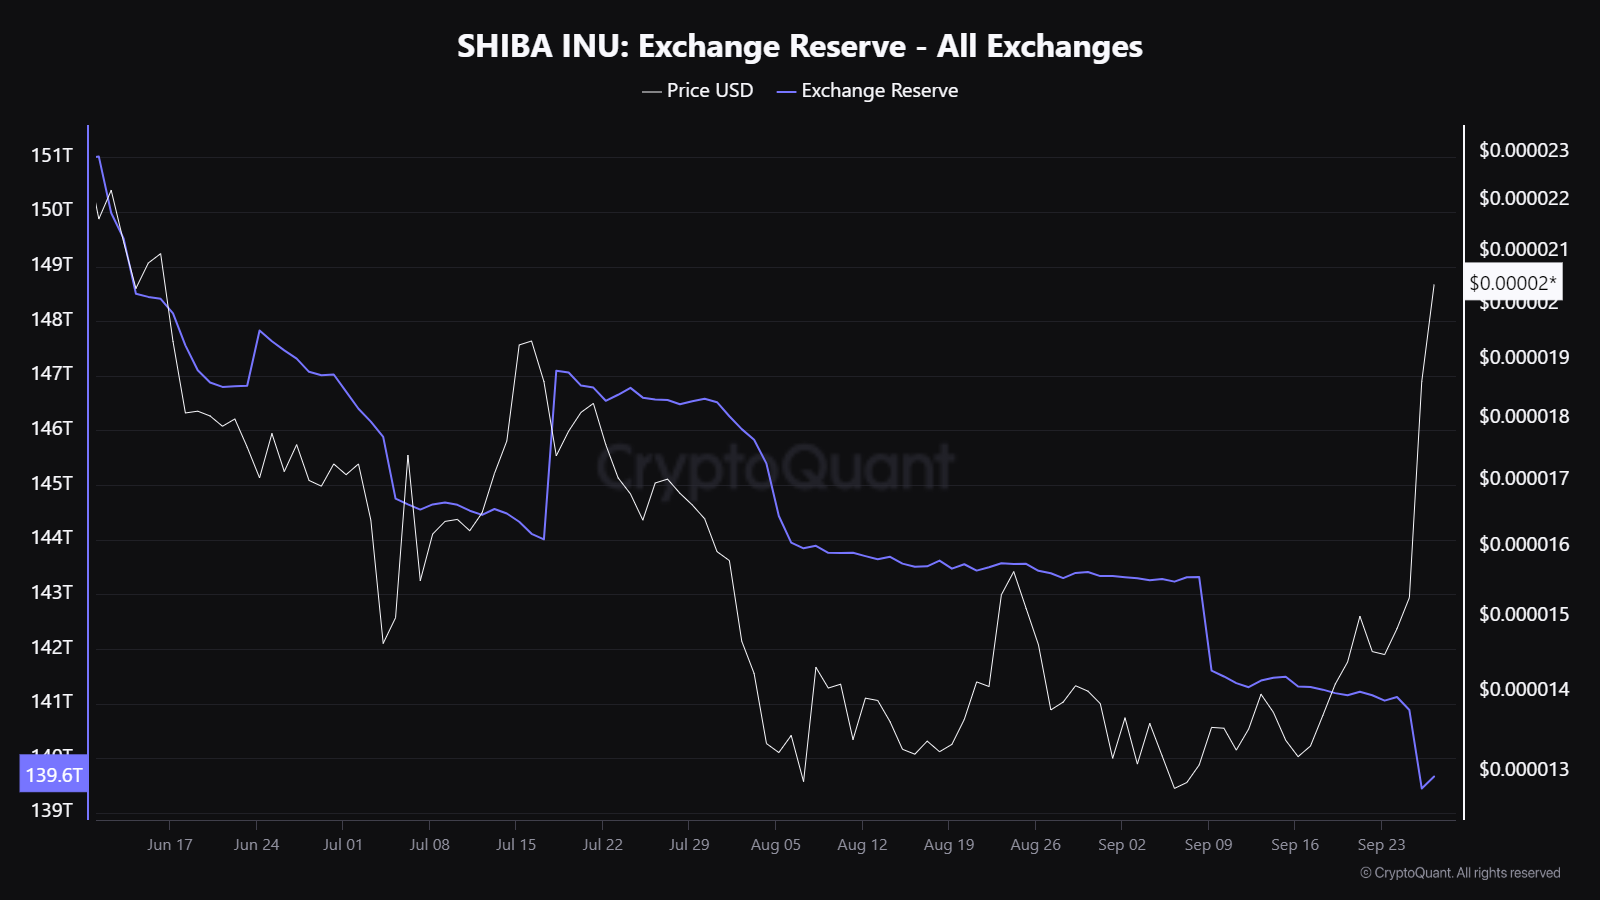Click the Jun 17 date label
This screenshot has width=1600, height=900.
pyautogui.click(x=170, y=845)
